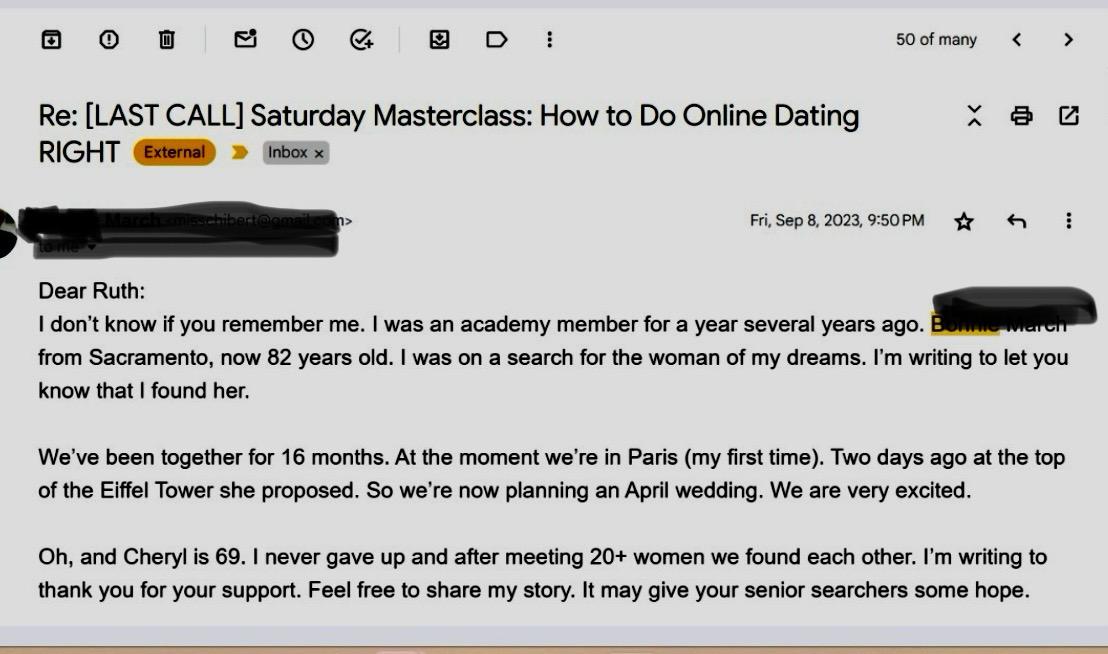Mark this email as unread
Screen dimensions: 1108x654
245,39
